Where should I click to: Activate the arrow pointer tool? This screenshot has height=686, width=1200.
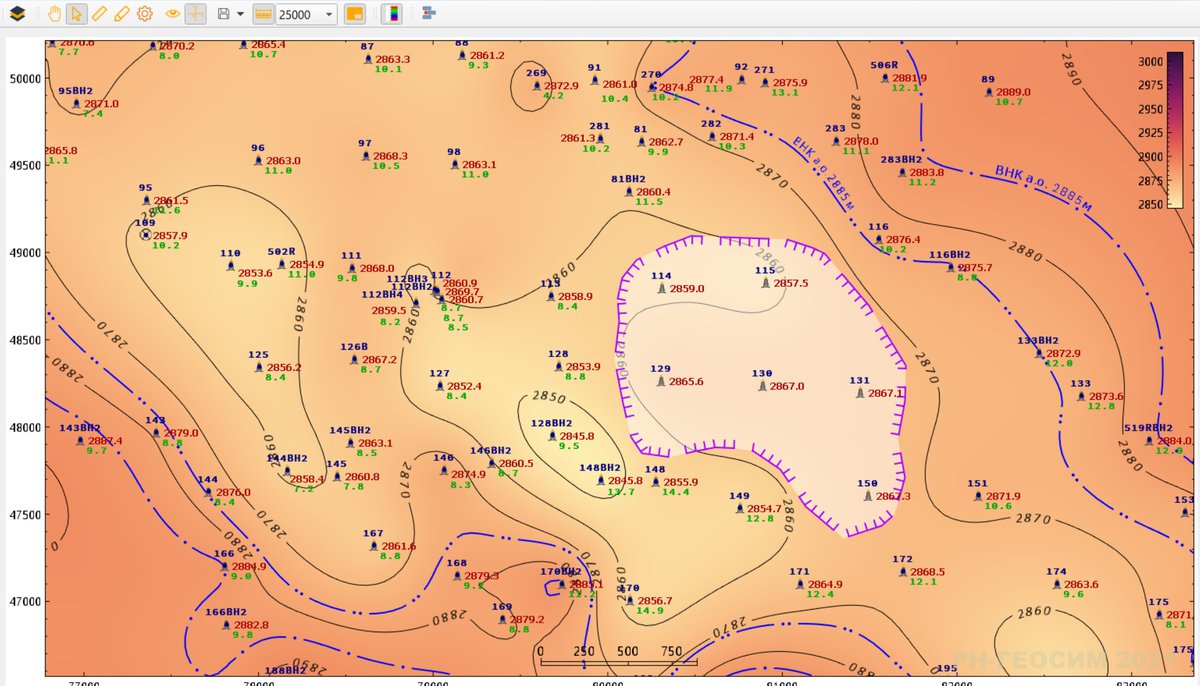tap(76, 14)
